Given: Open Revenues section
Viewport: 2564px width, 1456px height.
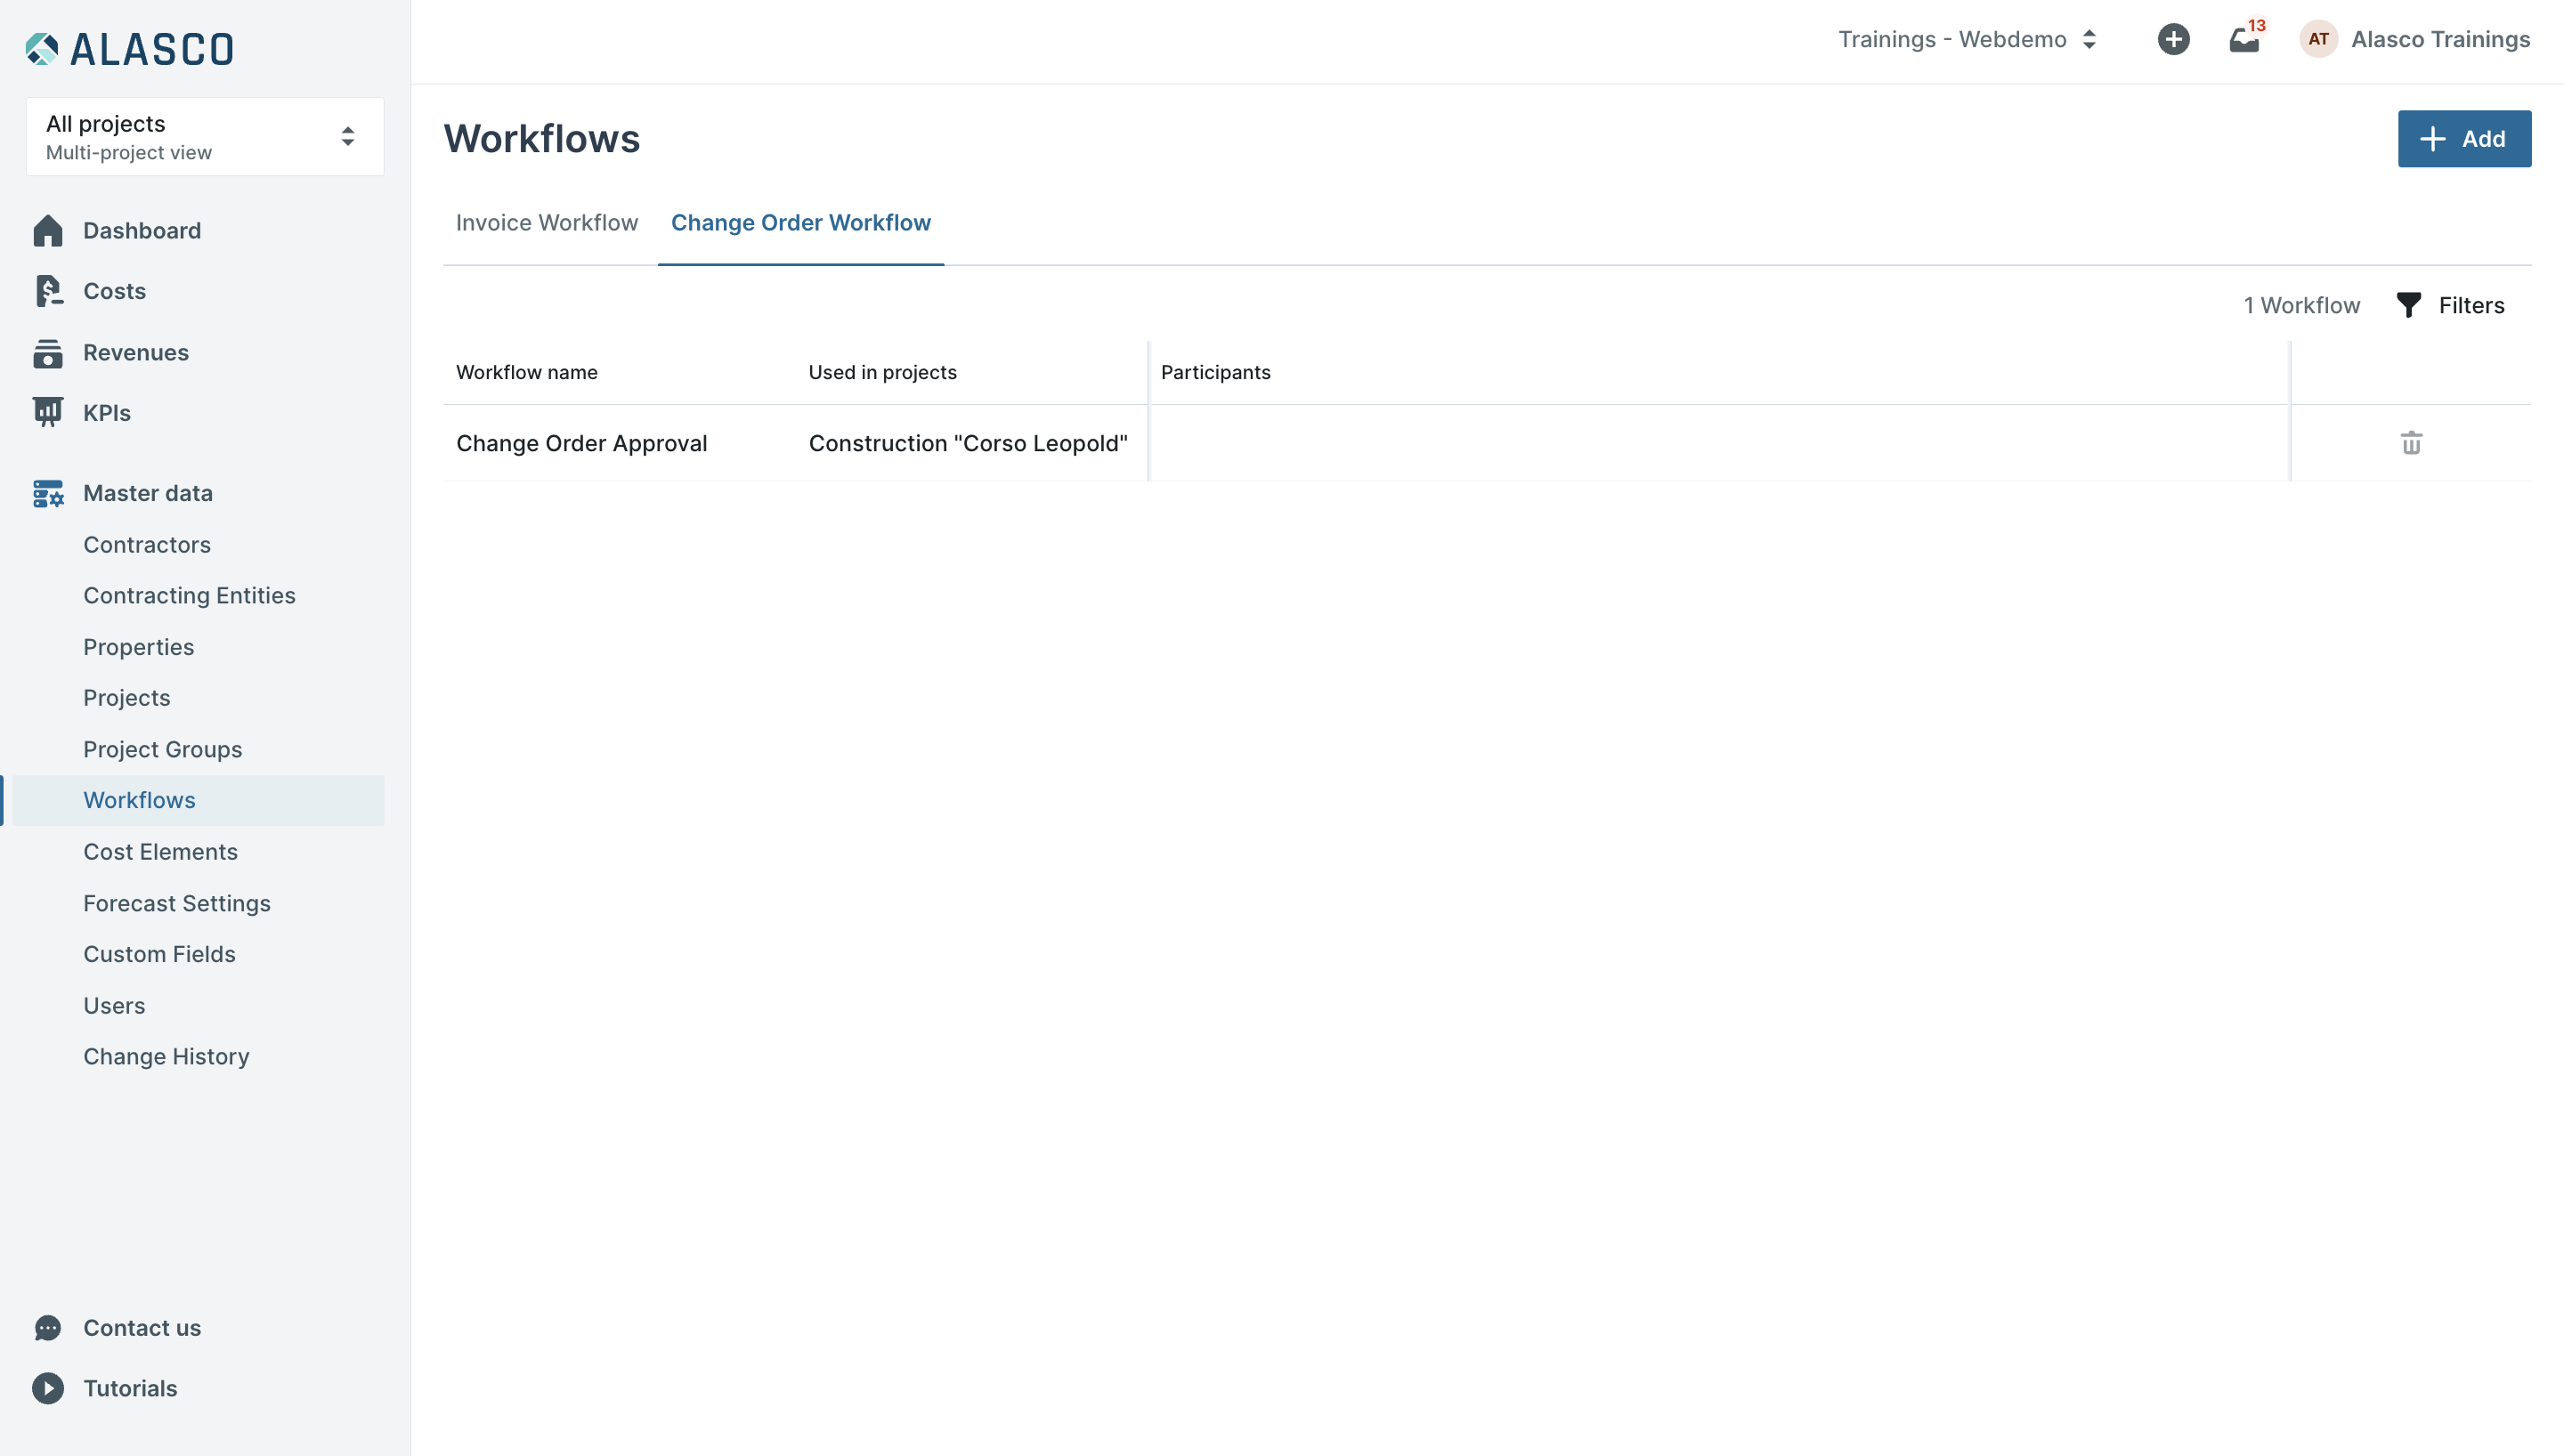Looking at the screenshot, I should 136,352.
